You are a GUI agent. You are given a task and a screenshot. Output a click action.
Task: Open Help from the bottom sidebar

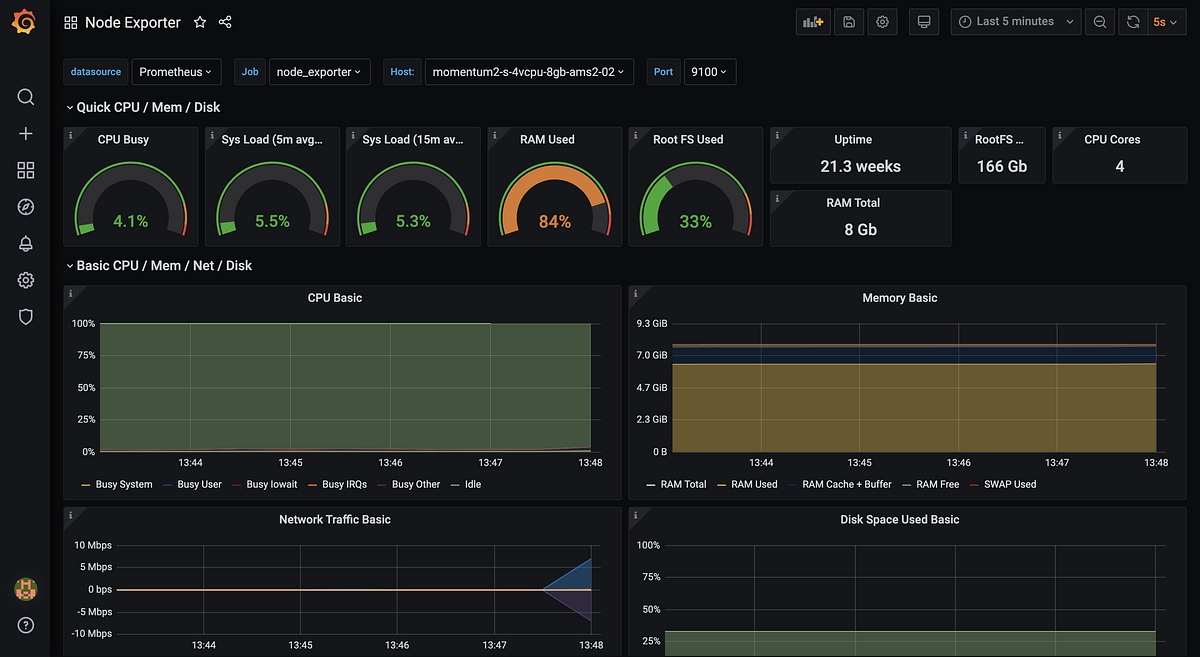(x=25, y=625)
